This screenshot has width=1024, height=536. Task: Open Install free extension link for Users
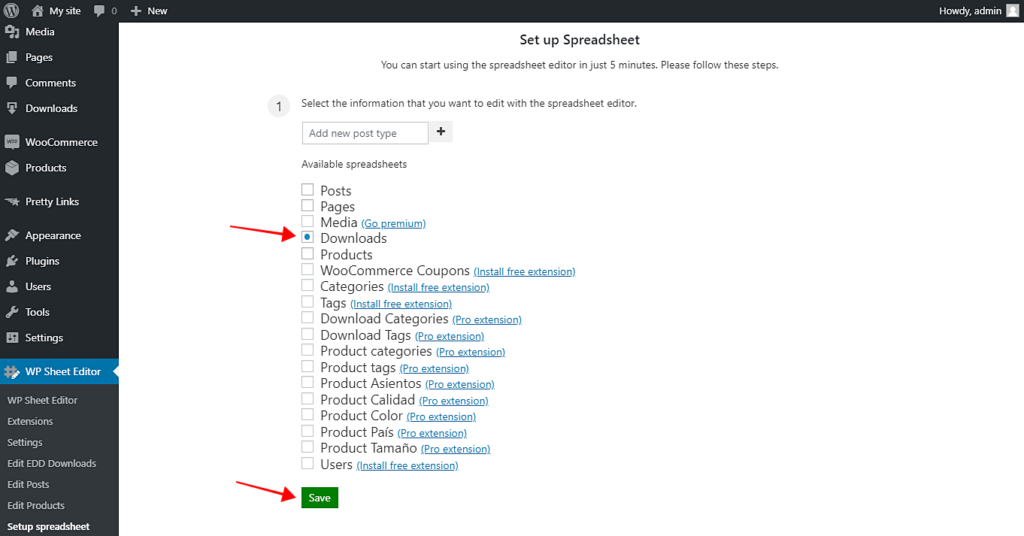[x=408, y=465]
